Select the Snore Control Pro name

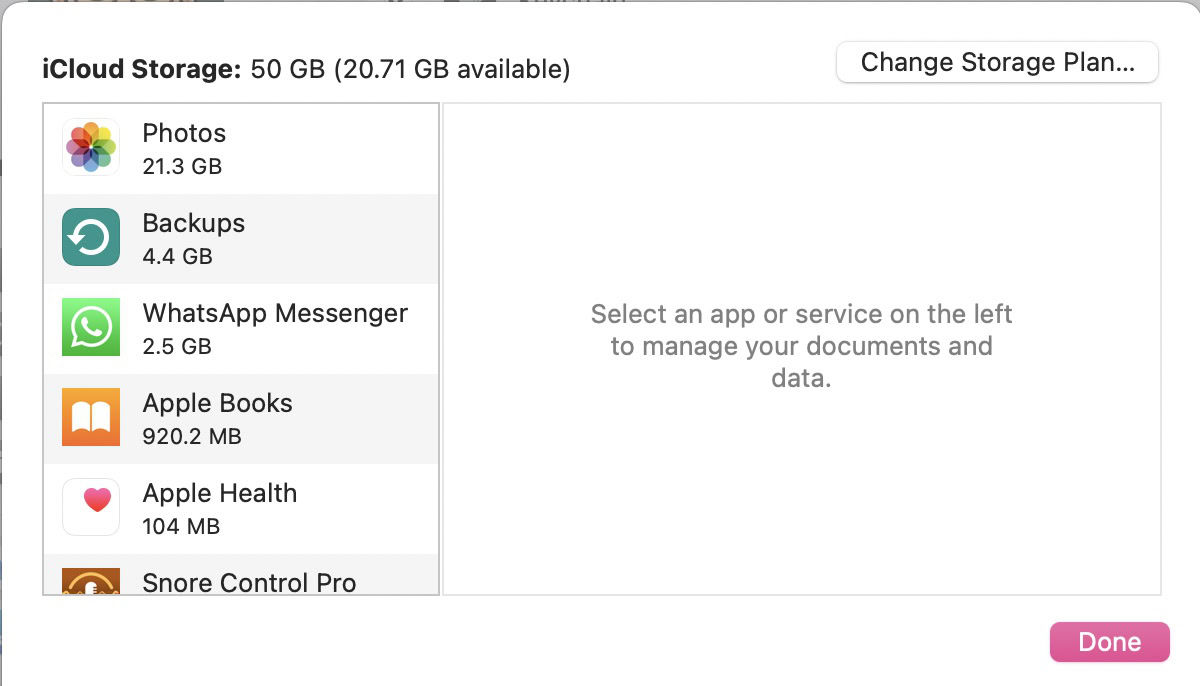[249, 582]
